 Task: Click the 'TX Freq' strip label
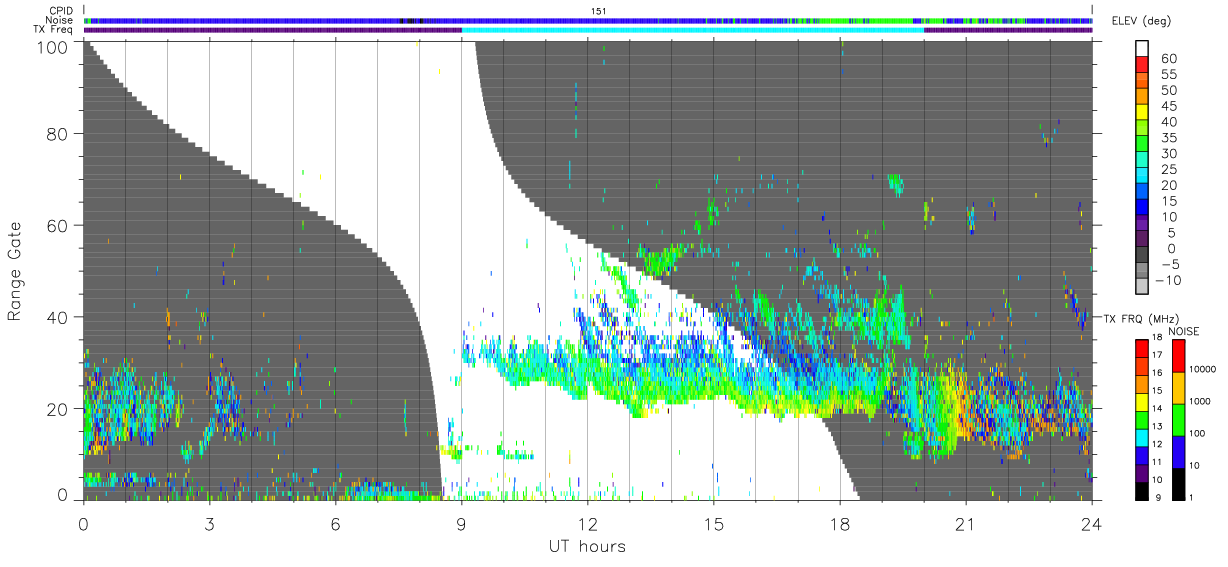pos(54,30)
